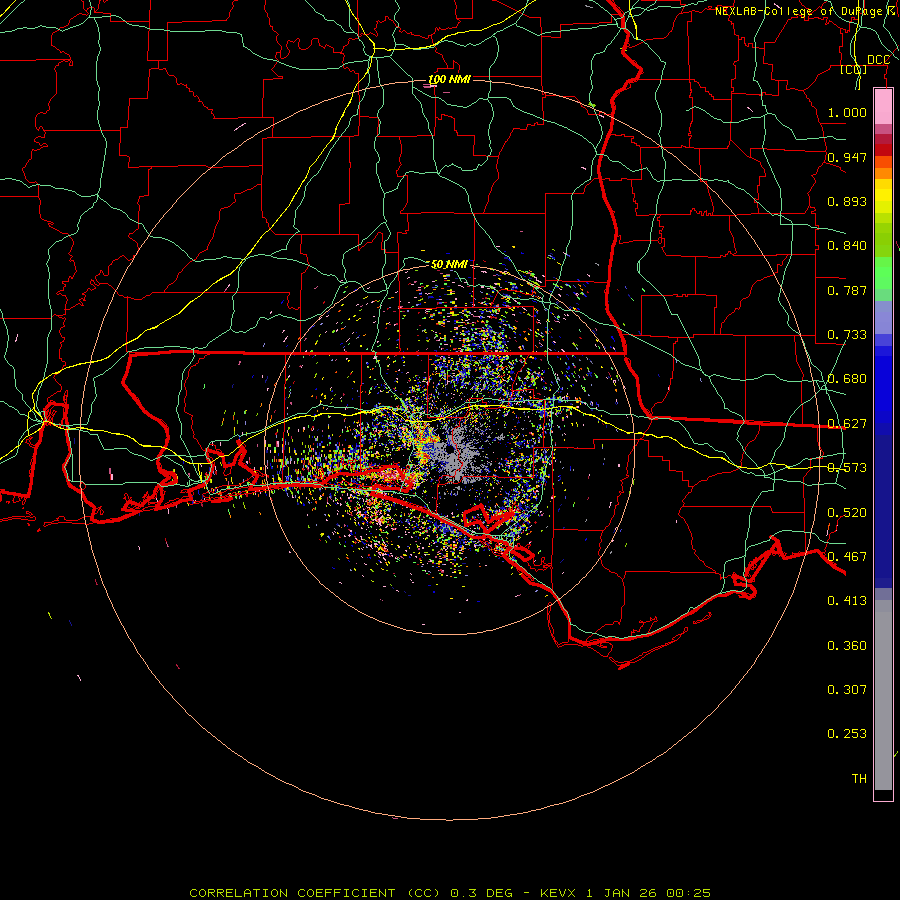
Task: Click the 0.893 legend value
Action: point(847,201)
